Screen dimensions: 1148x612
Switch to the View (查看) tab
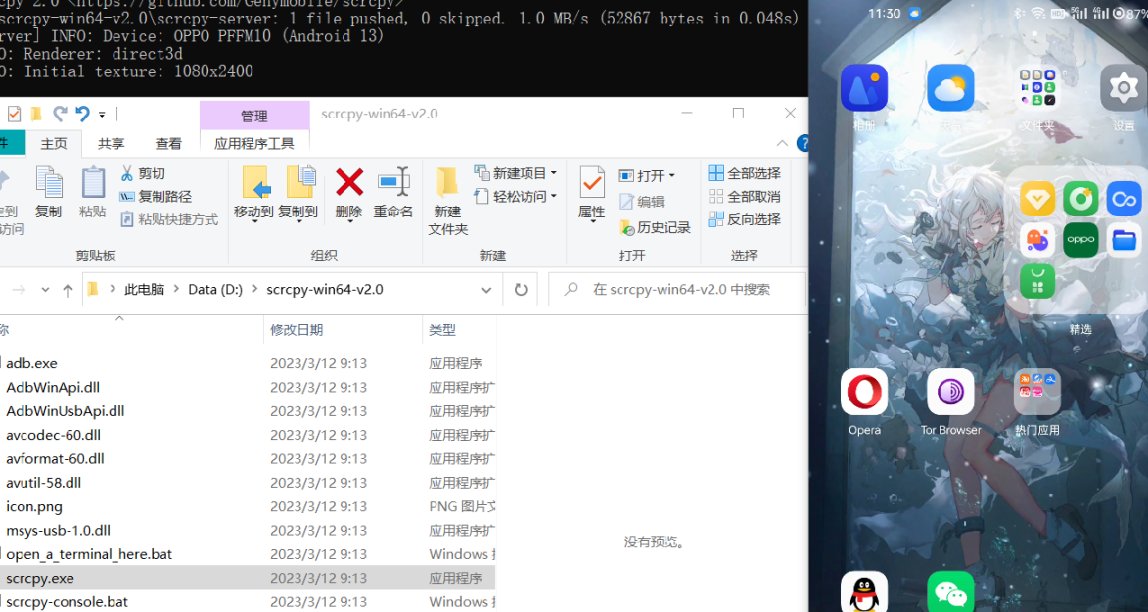(x=168, y=143)
